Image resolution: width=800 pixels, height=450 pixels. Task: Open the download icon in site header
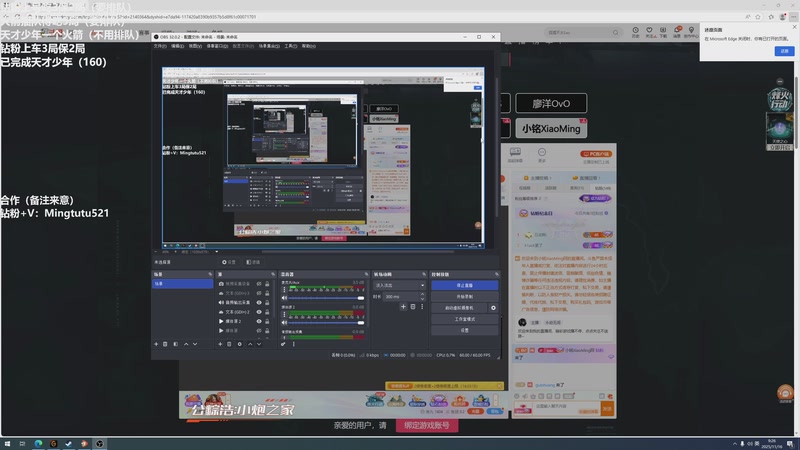coord(663,31)
